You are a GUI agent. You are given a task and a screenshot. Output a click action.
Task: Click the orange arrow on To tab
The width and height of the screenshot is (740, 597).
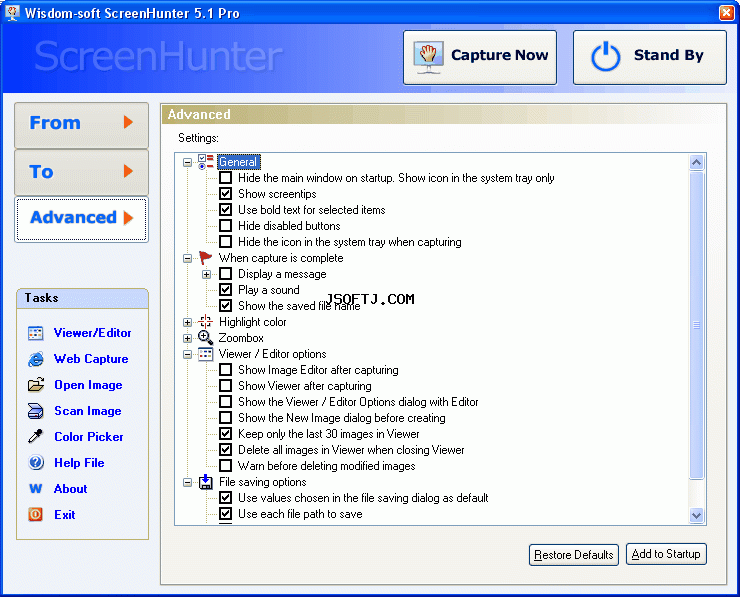(128, 171)
